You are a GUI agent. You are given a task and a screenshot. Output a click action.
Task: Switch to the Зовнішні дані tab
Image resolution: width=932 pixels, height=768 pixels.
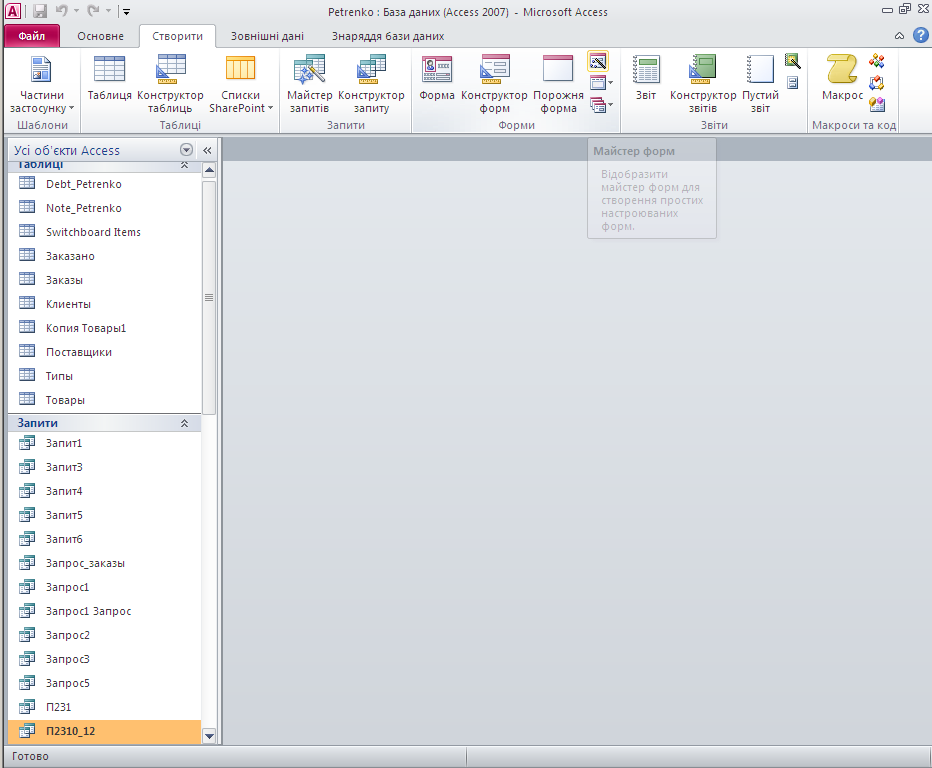click(267, 36)
